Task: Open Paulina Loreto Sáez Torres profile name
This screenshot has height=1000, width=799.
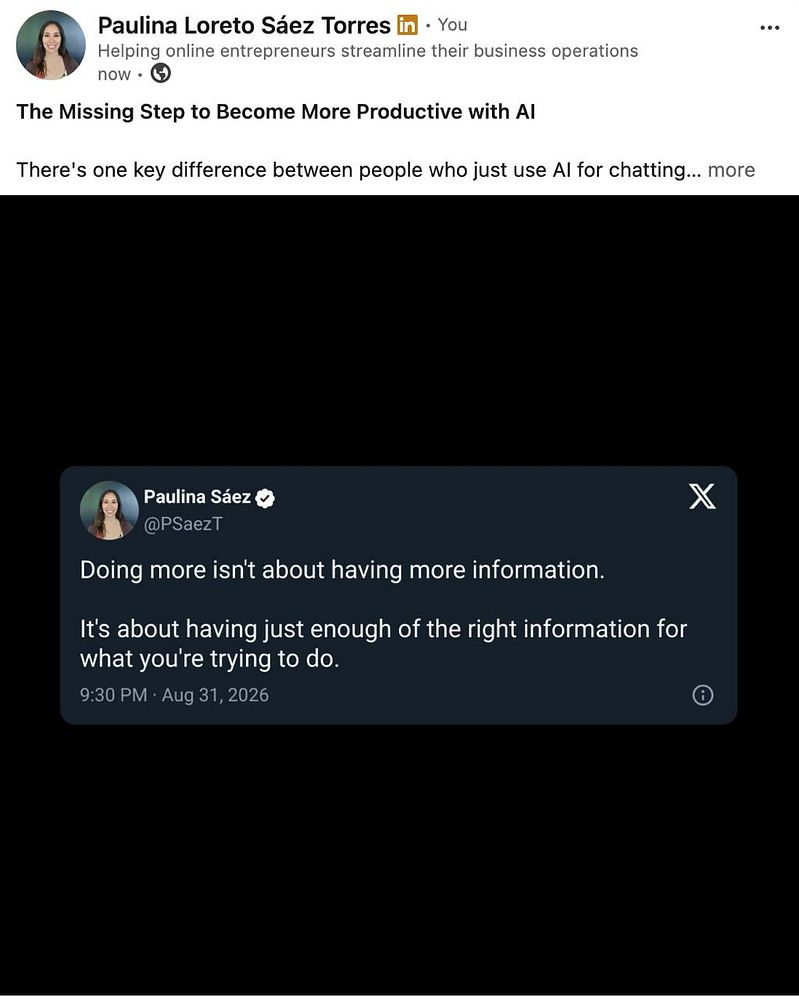Action: [244, 26]
